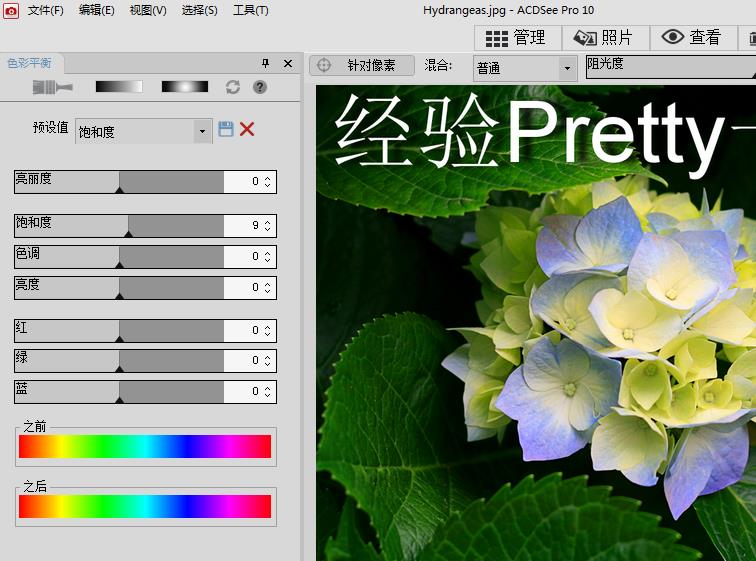The image size is (756, 561).
Task: Click 红 value spinner arrows
Action: coord(268,331)
